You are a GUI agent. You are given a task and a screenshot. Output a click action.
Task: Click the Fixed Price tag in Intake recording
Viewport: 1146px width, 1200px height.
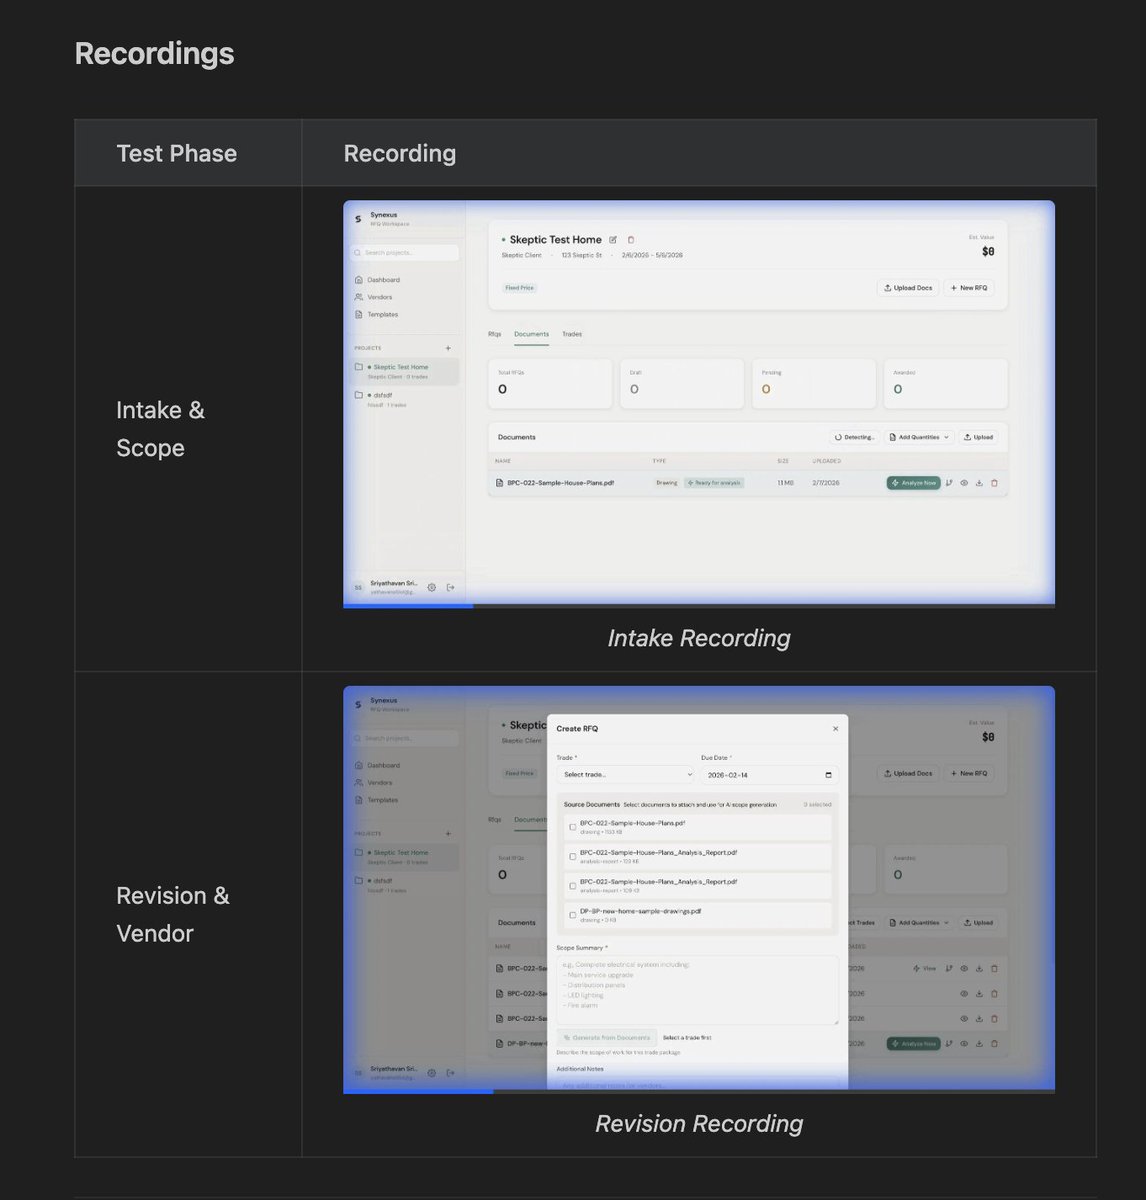tap(520, 288)
